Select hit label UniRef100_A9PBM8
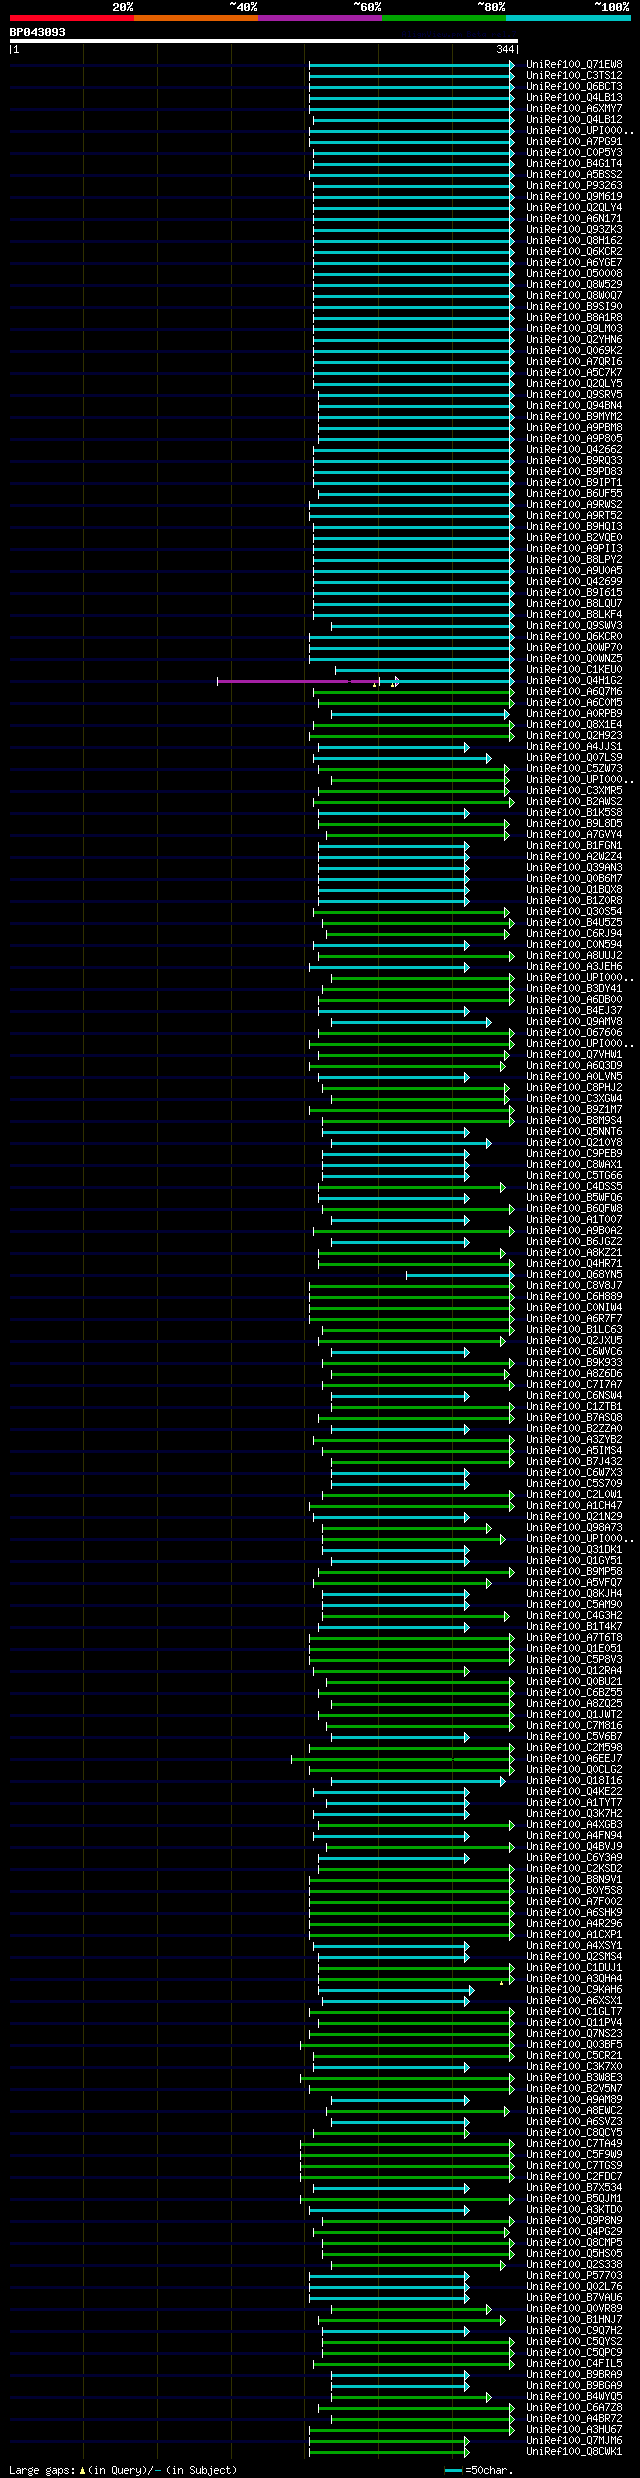 click(x=574, y=428)
